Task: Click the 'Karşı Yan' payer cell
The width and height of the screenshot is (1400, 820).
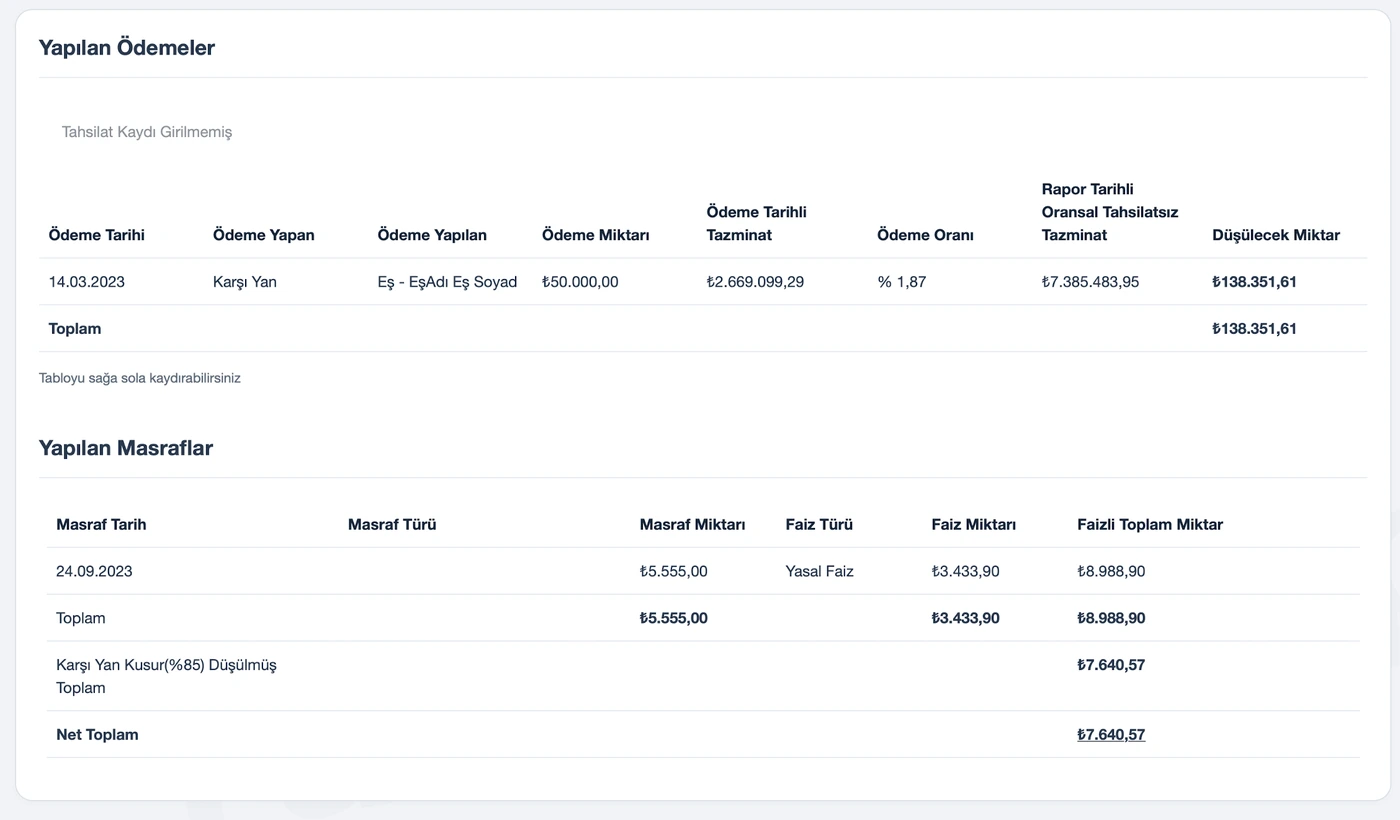Action: [245, 282]
